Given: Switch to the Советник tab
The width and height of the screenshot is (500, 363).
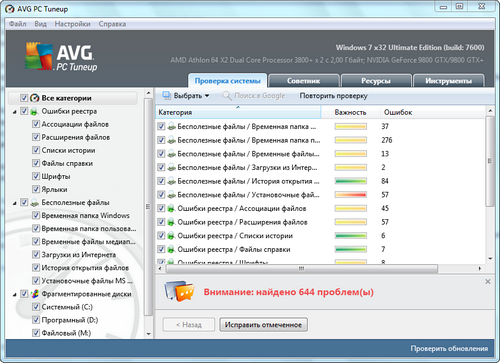Looking at the screenshot, I should (303, 81).
